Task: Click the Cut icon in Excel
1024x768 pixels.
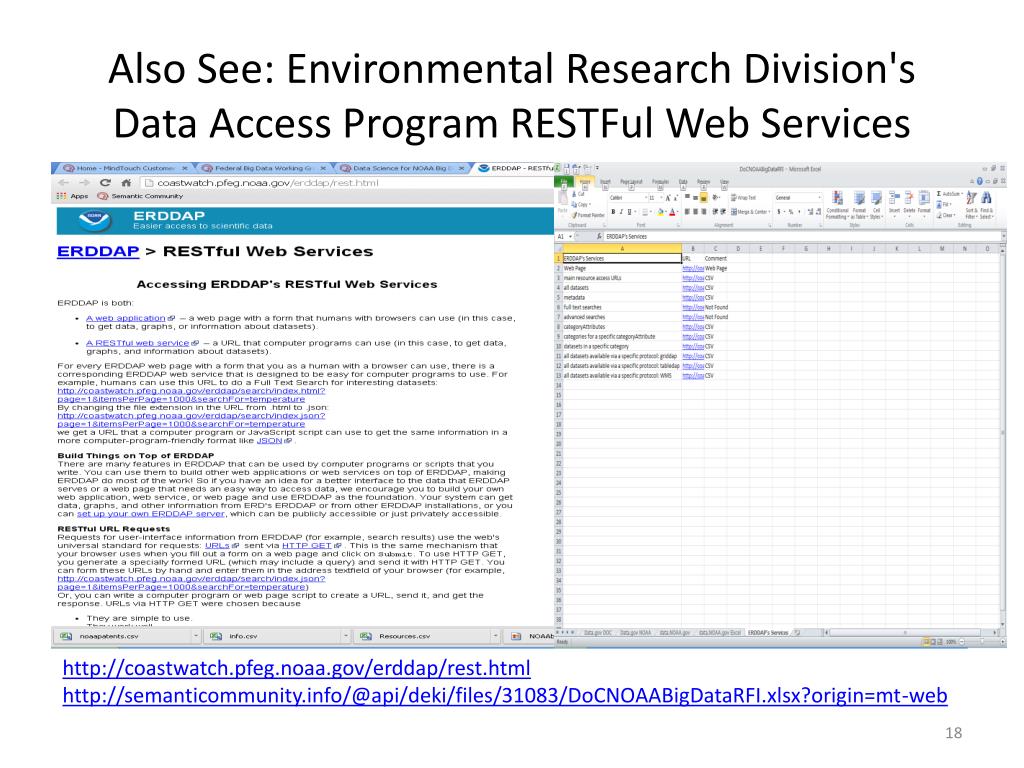Action: pos(579,195)
